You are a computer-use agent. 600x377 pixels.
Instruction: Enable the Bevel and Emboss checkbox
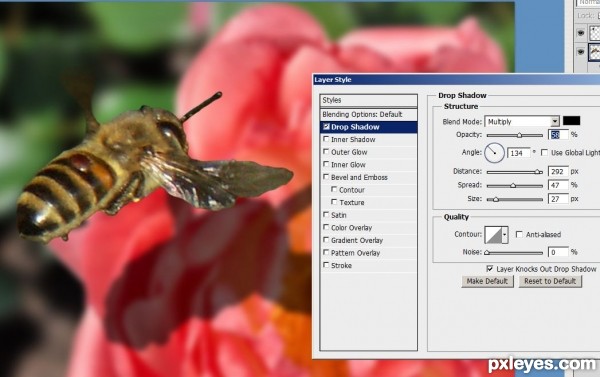(326, 177)
